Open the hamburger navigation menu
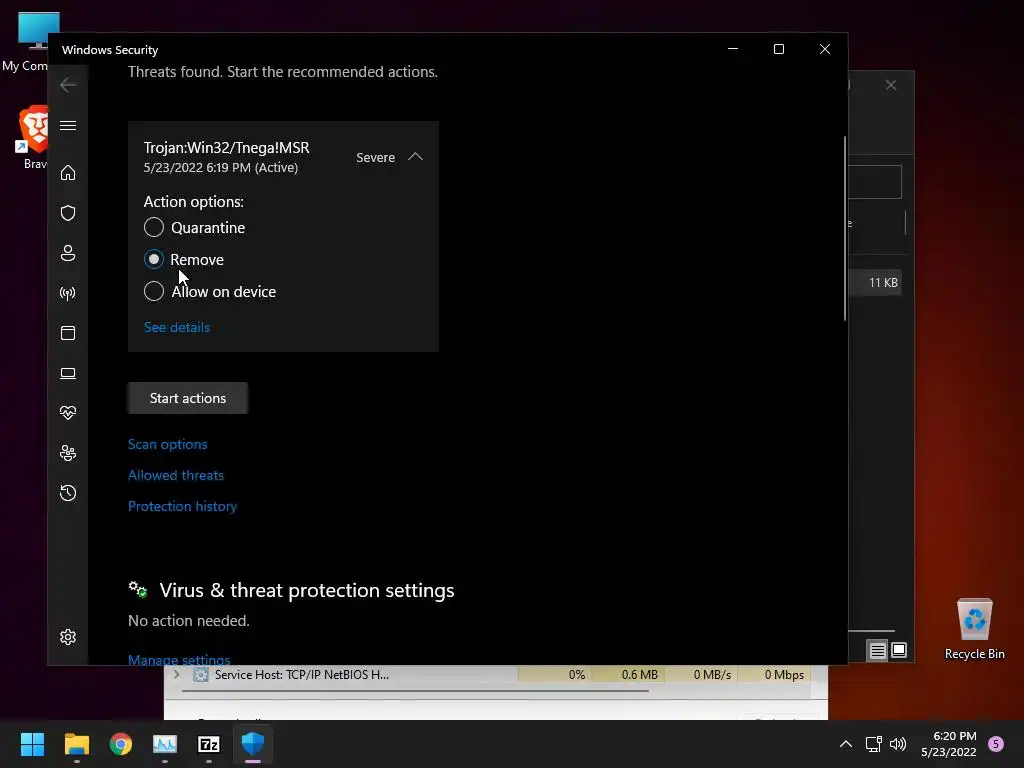Screen dimensions: 1024x768 point(68,125)
